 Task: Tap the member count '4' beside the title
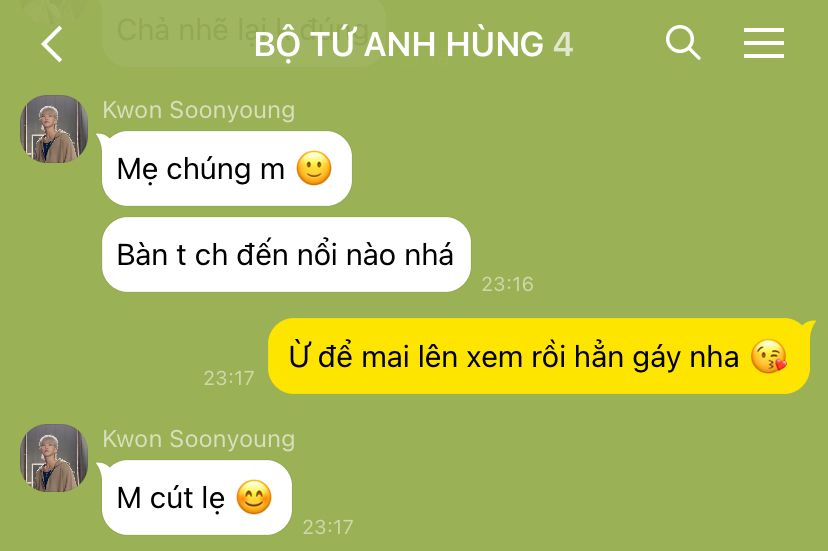563,44
